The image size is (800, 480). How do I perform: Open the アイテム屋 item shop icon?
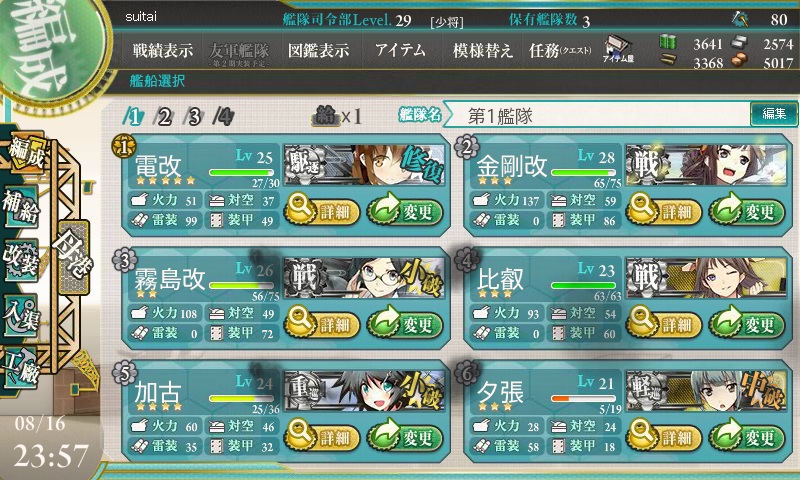tap(618, 50)
